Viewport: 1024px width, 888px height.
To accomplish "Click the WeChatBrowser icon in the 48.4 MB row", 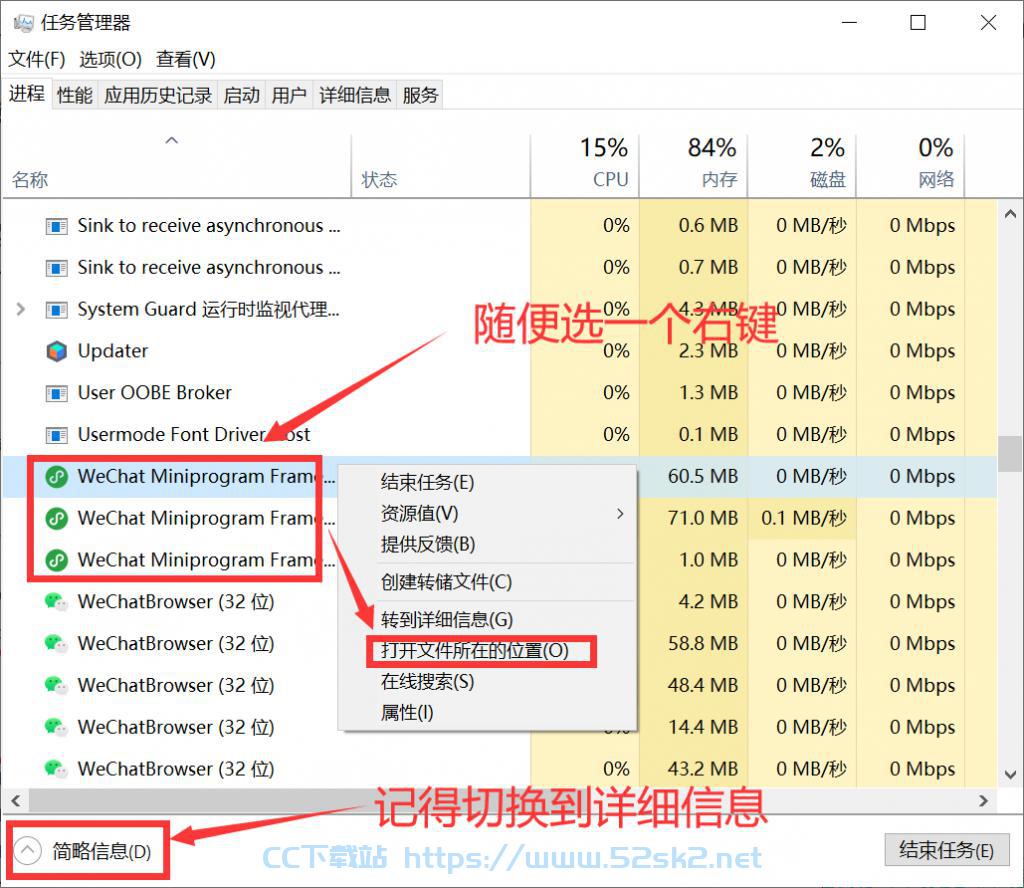I will tap(56, 685).
